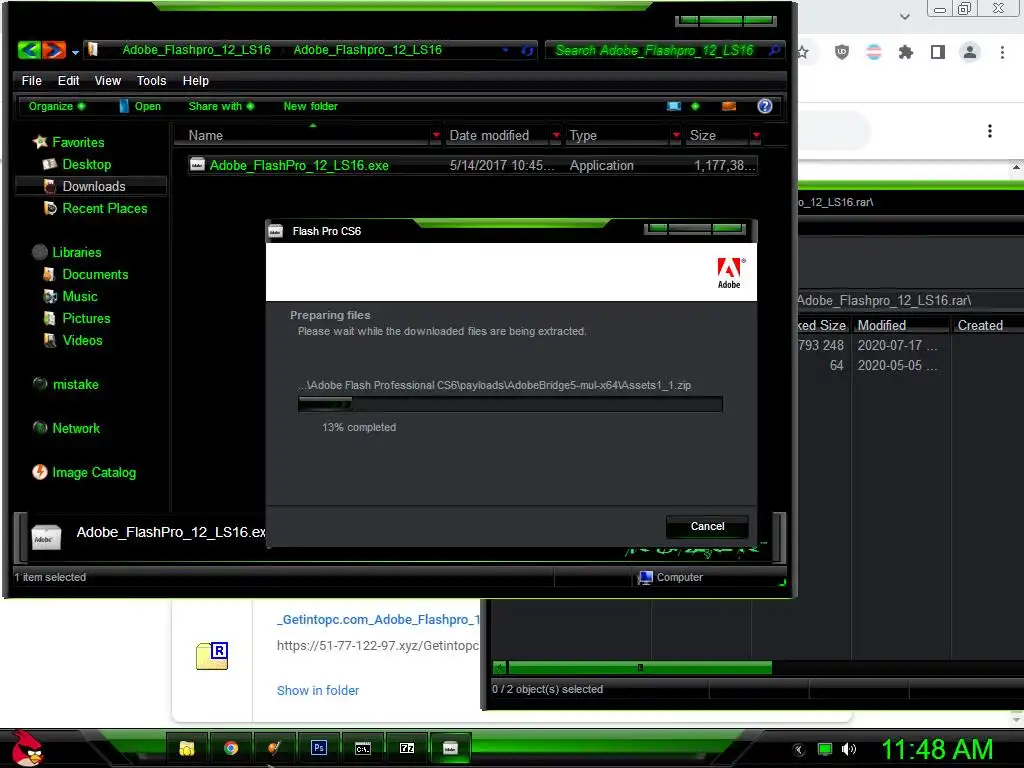Open the Size column filter dropdown
This screenshot has height=768, width=1024.
(756, 135)
